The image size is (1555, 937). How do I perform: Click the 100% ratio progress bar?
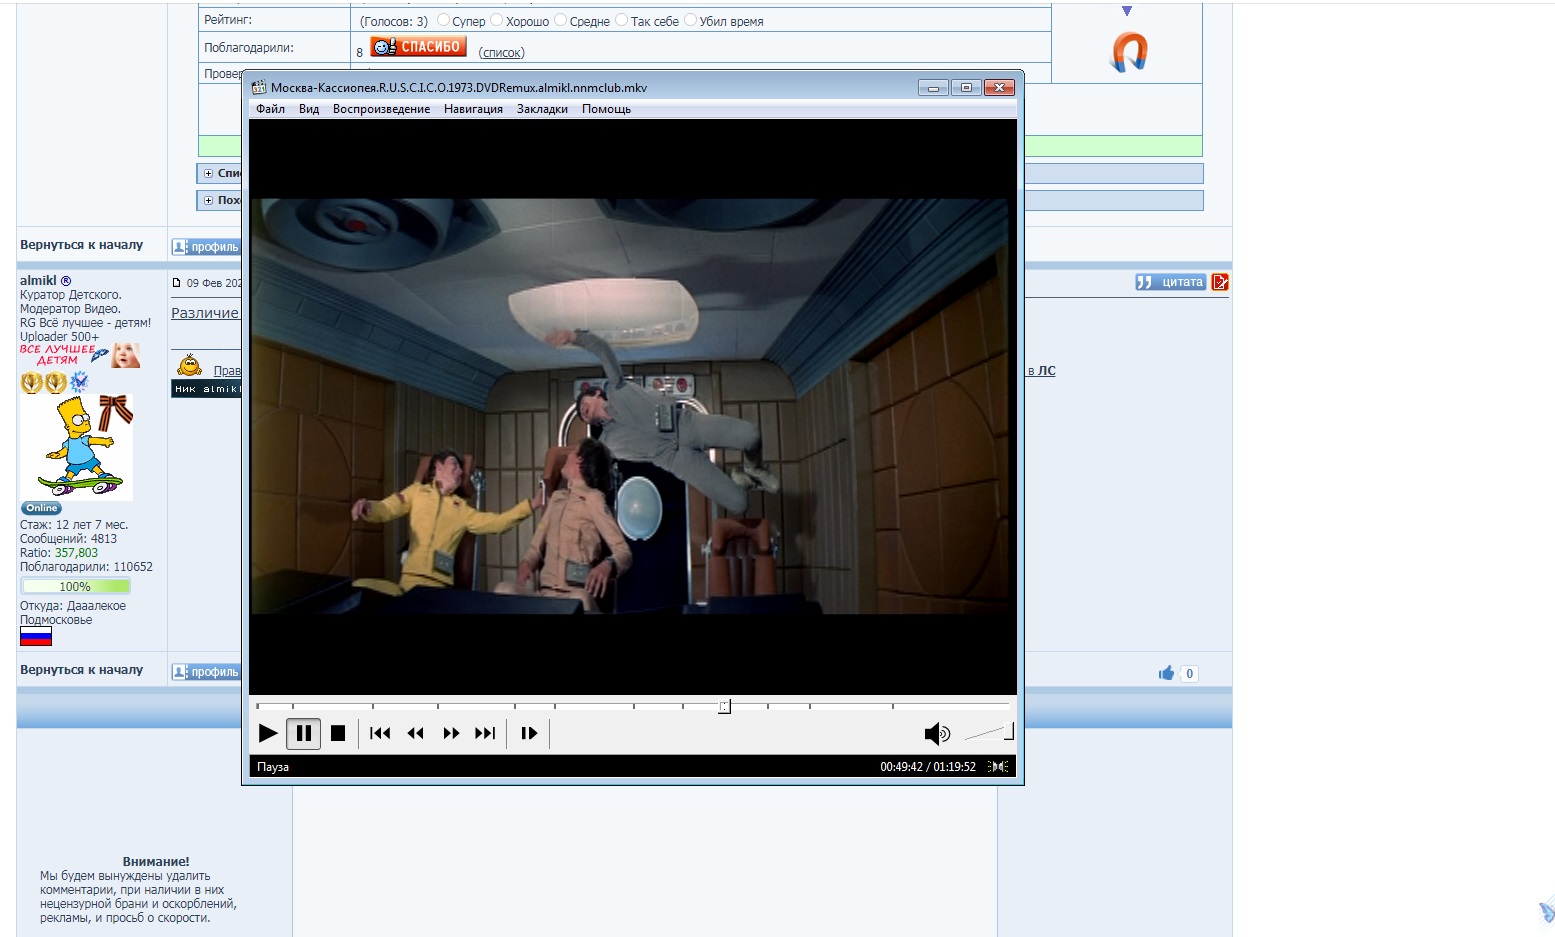75,586
